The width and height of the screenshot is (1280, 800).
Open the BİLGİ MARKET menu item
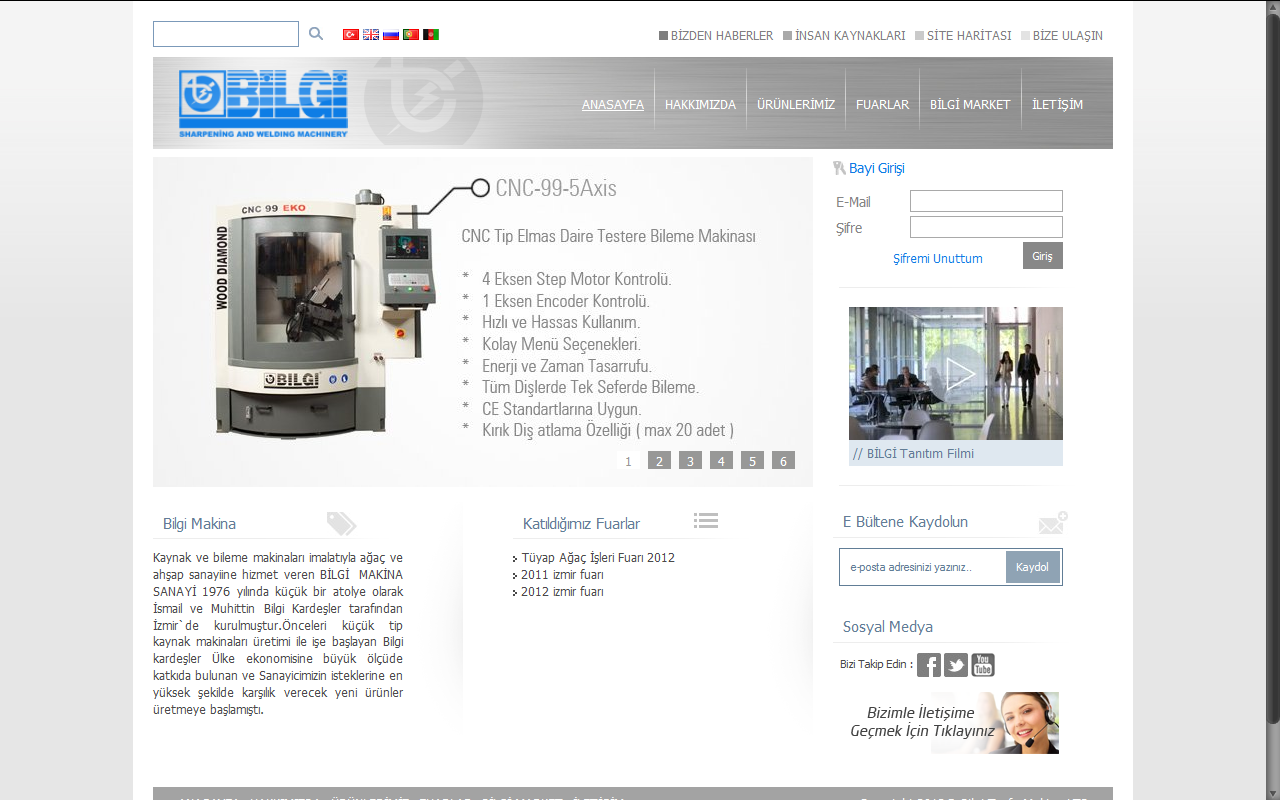(970, 104)
